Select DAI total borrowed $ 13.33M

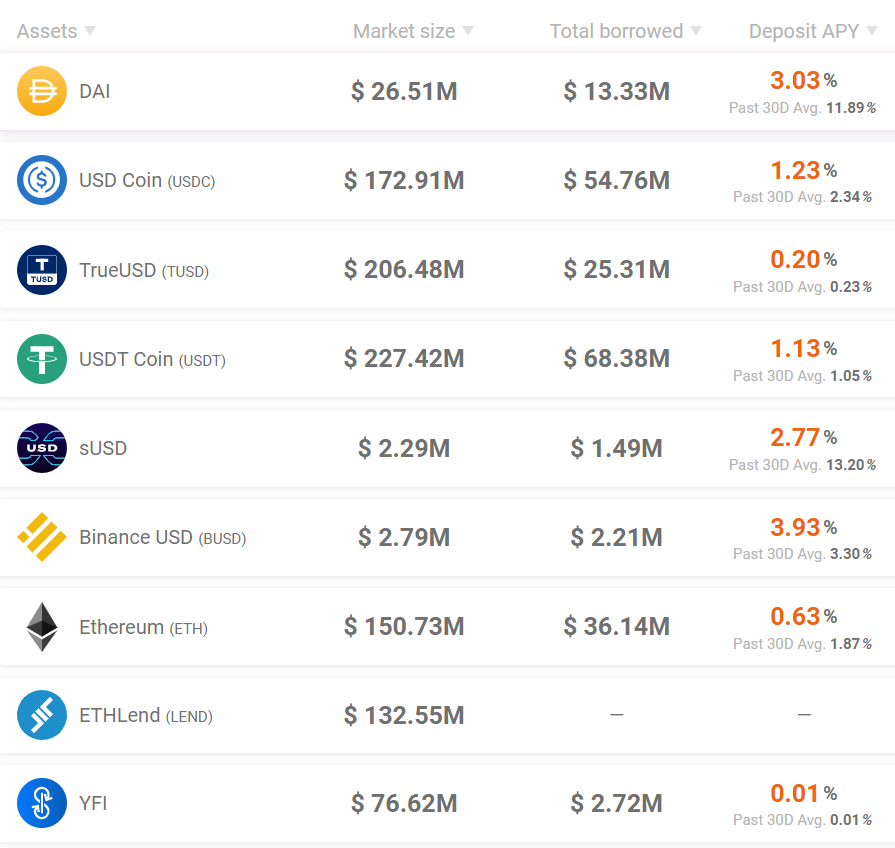616,91
